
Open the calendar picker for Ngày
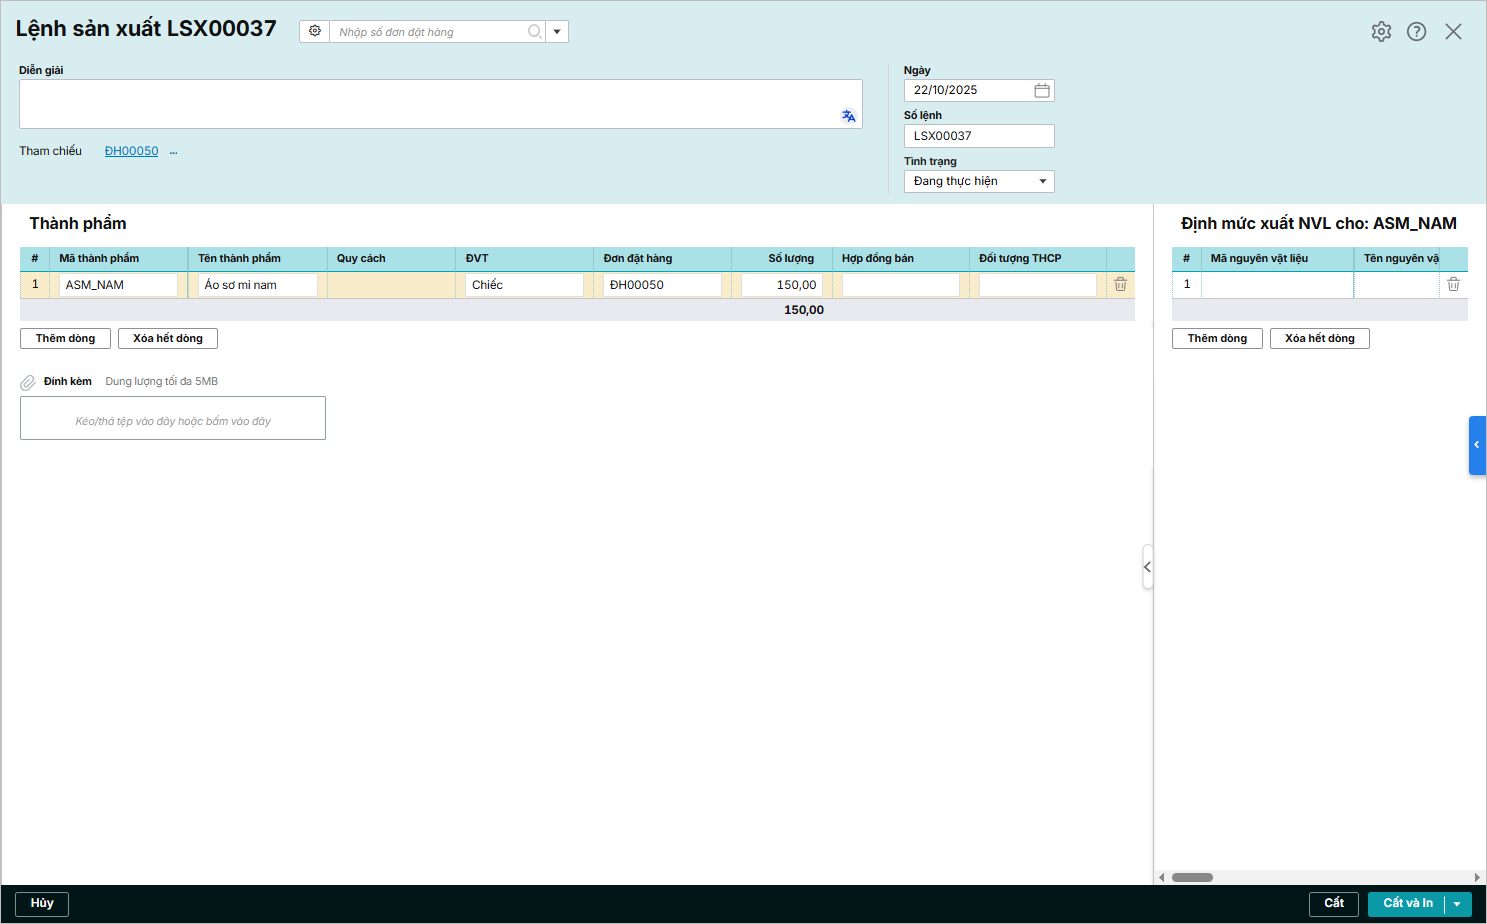tap(1041, 91)
